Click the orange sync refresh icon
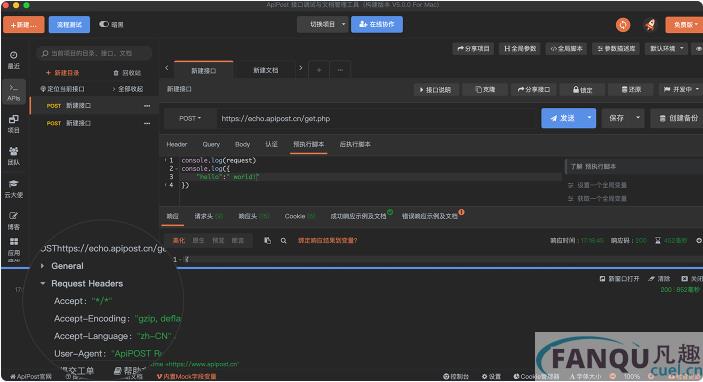 point(623,25)
